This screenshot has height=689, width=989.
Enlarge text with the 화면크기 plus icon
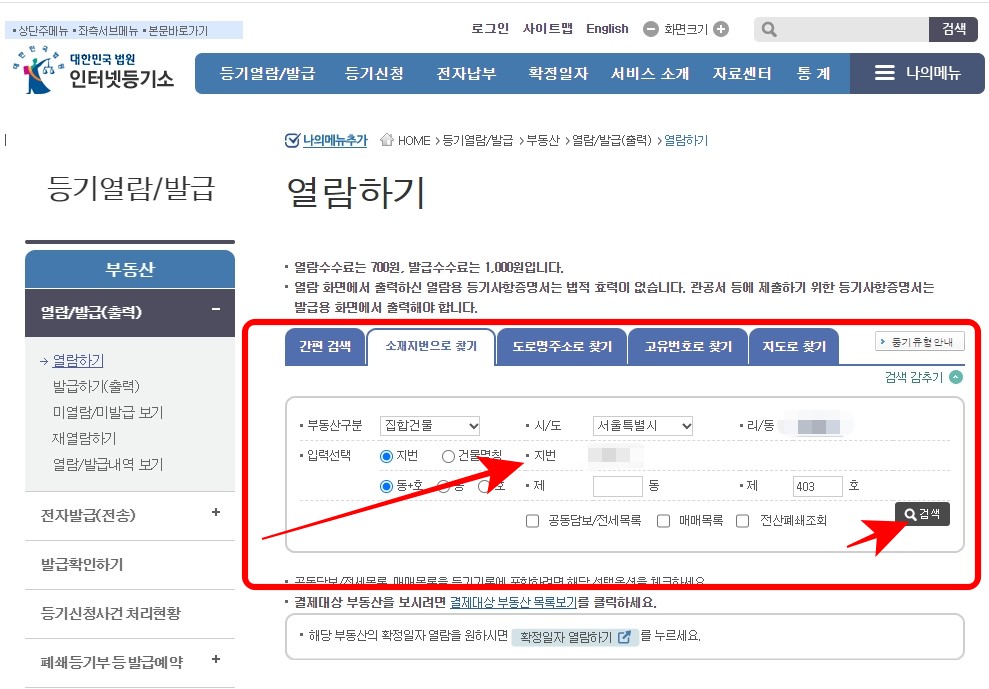(723, 29)
